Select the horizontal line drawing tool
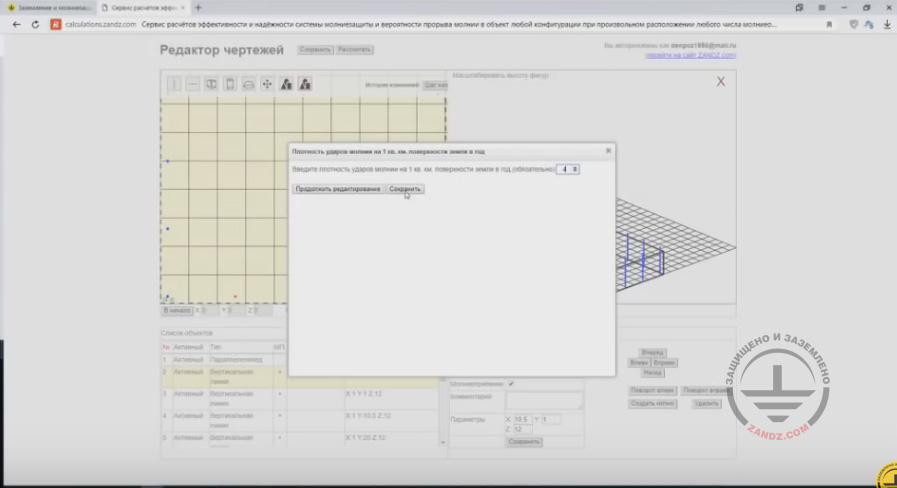Viewport: 897px width, 488px height. pyautogui.click(x=193, y=84)
